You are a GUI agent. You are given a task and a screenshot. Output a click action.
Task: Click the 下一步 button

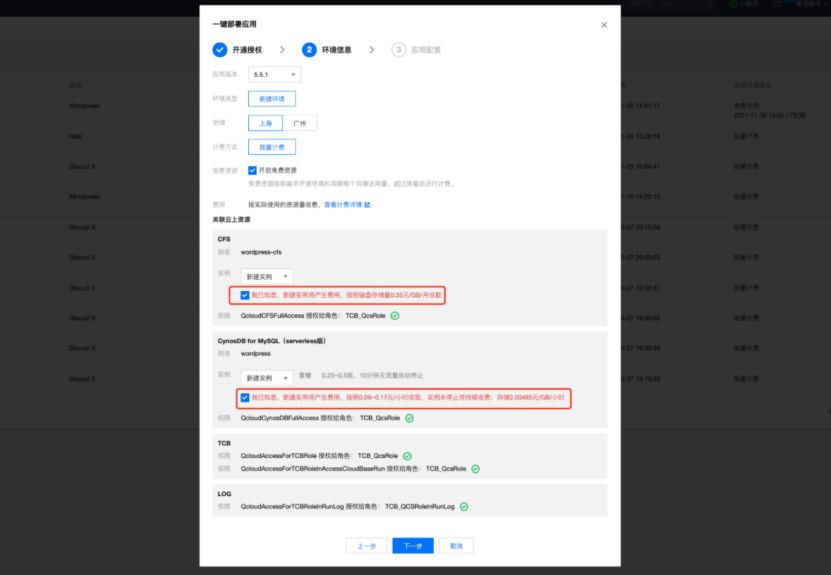pos(413,546)
